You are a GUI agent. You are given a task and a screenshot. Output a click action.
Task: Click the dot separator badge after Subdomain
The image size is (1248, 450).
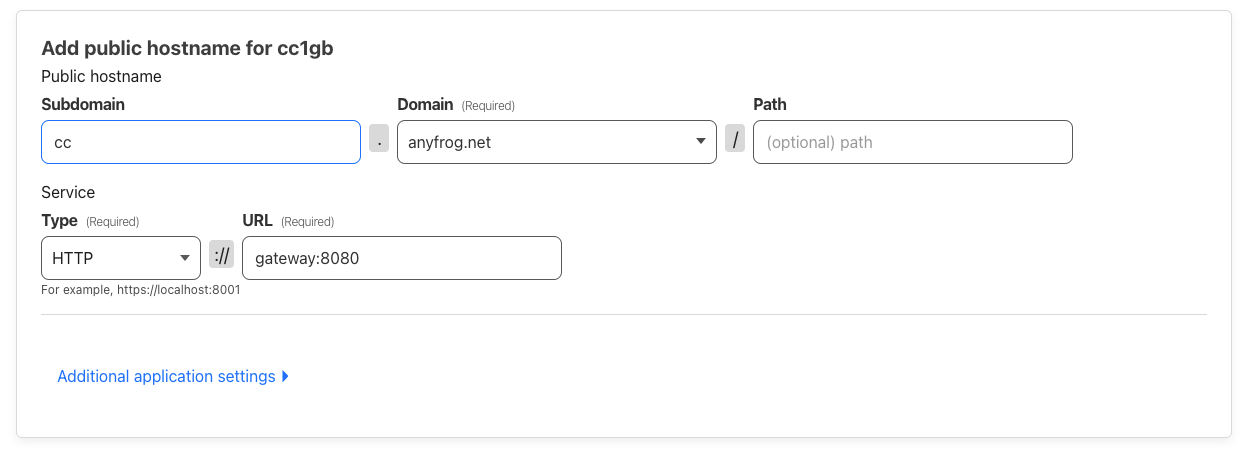click(x=379, y=139)
